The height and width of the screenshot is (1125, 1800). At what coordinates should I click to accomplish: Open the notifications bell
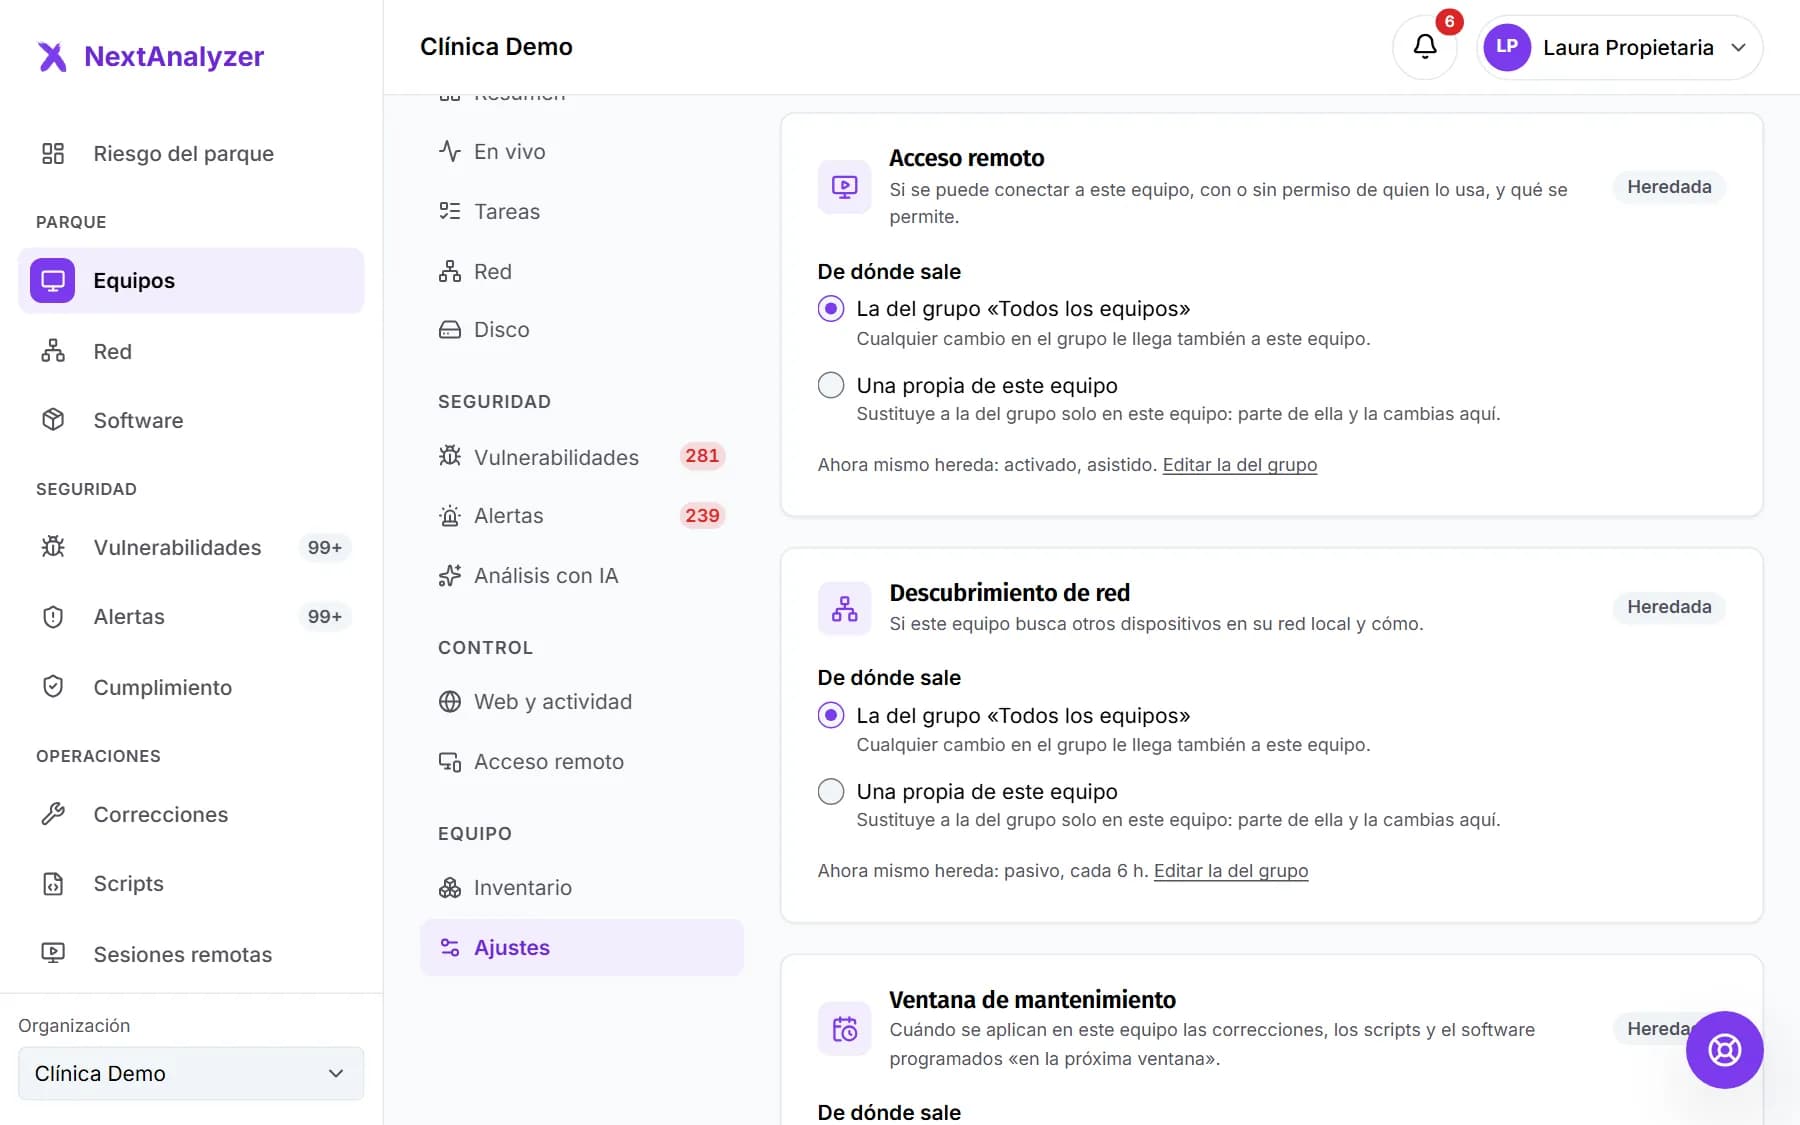[x=1425, y=47]
